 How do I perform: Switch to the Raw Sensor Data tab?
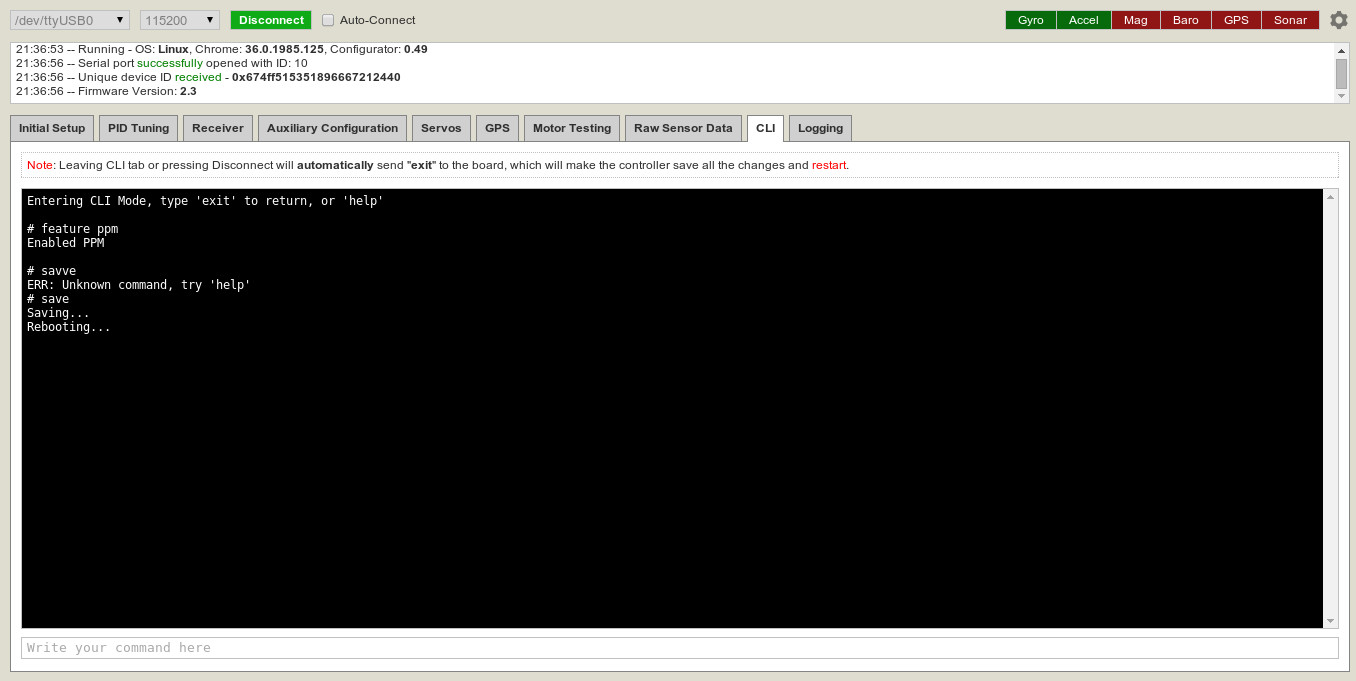(683, 128)
